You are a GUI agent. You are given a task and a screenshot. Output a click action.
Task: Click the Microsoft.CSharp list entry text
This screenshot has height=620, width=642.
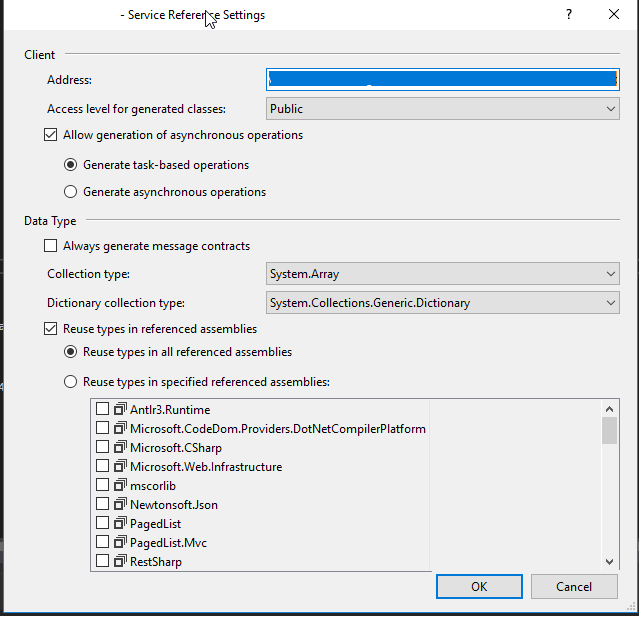point(176,448)
